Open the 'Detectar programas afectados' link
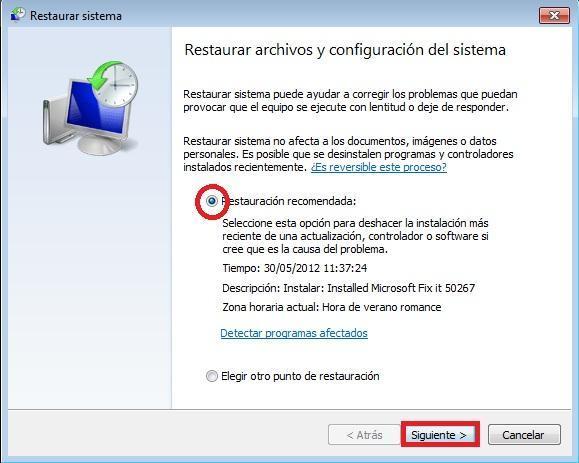Image resolution: width=579 pixels, height=463 pixels. (x=294, y=333)
